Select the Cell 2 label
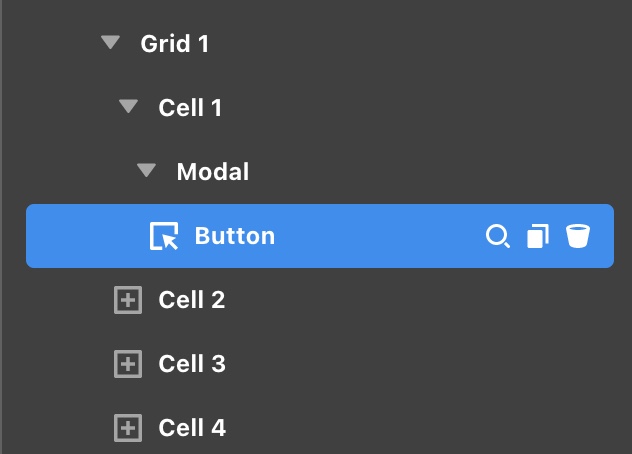Image resolution: width=632 pixels, height=454 pixels. coord(191,300)
